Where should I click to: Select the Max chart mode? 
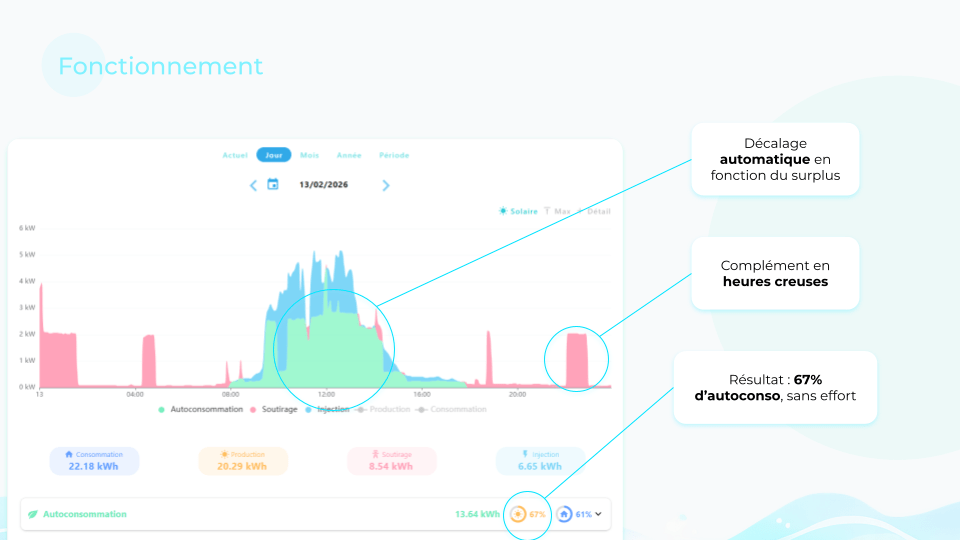(557, 211)
